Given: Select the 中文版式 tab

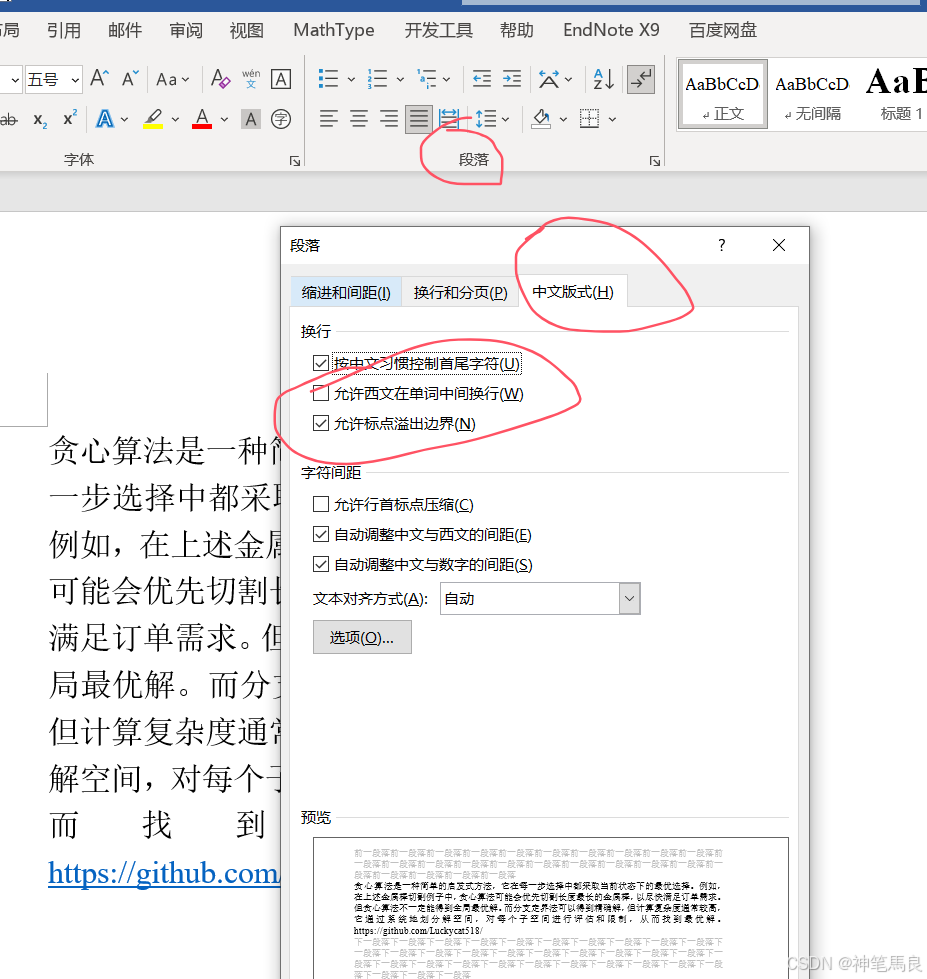Looking at the screenshot, I should [573, 292].
